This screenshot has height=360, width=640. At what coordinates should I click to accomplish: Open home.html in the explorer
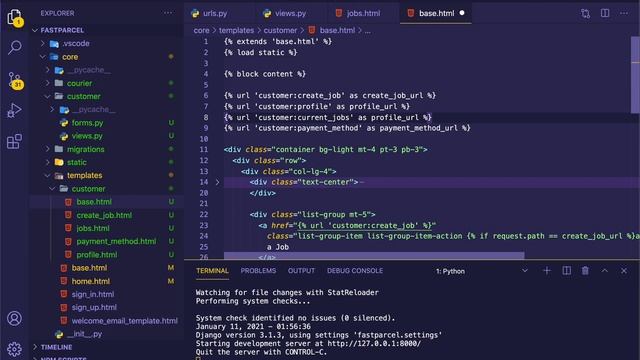pos(91,281)
